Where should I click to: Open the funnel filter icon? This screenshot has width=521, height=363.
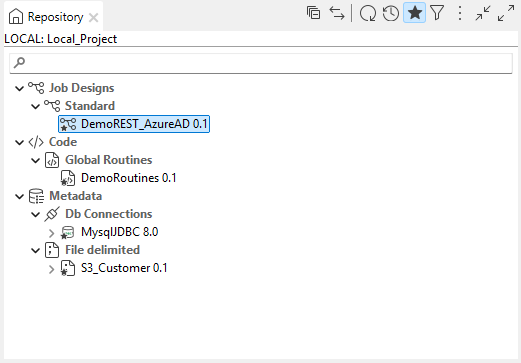pos(437,13)
